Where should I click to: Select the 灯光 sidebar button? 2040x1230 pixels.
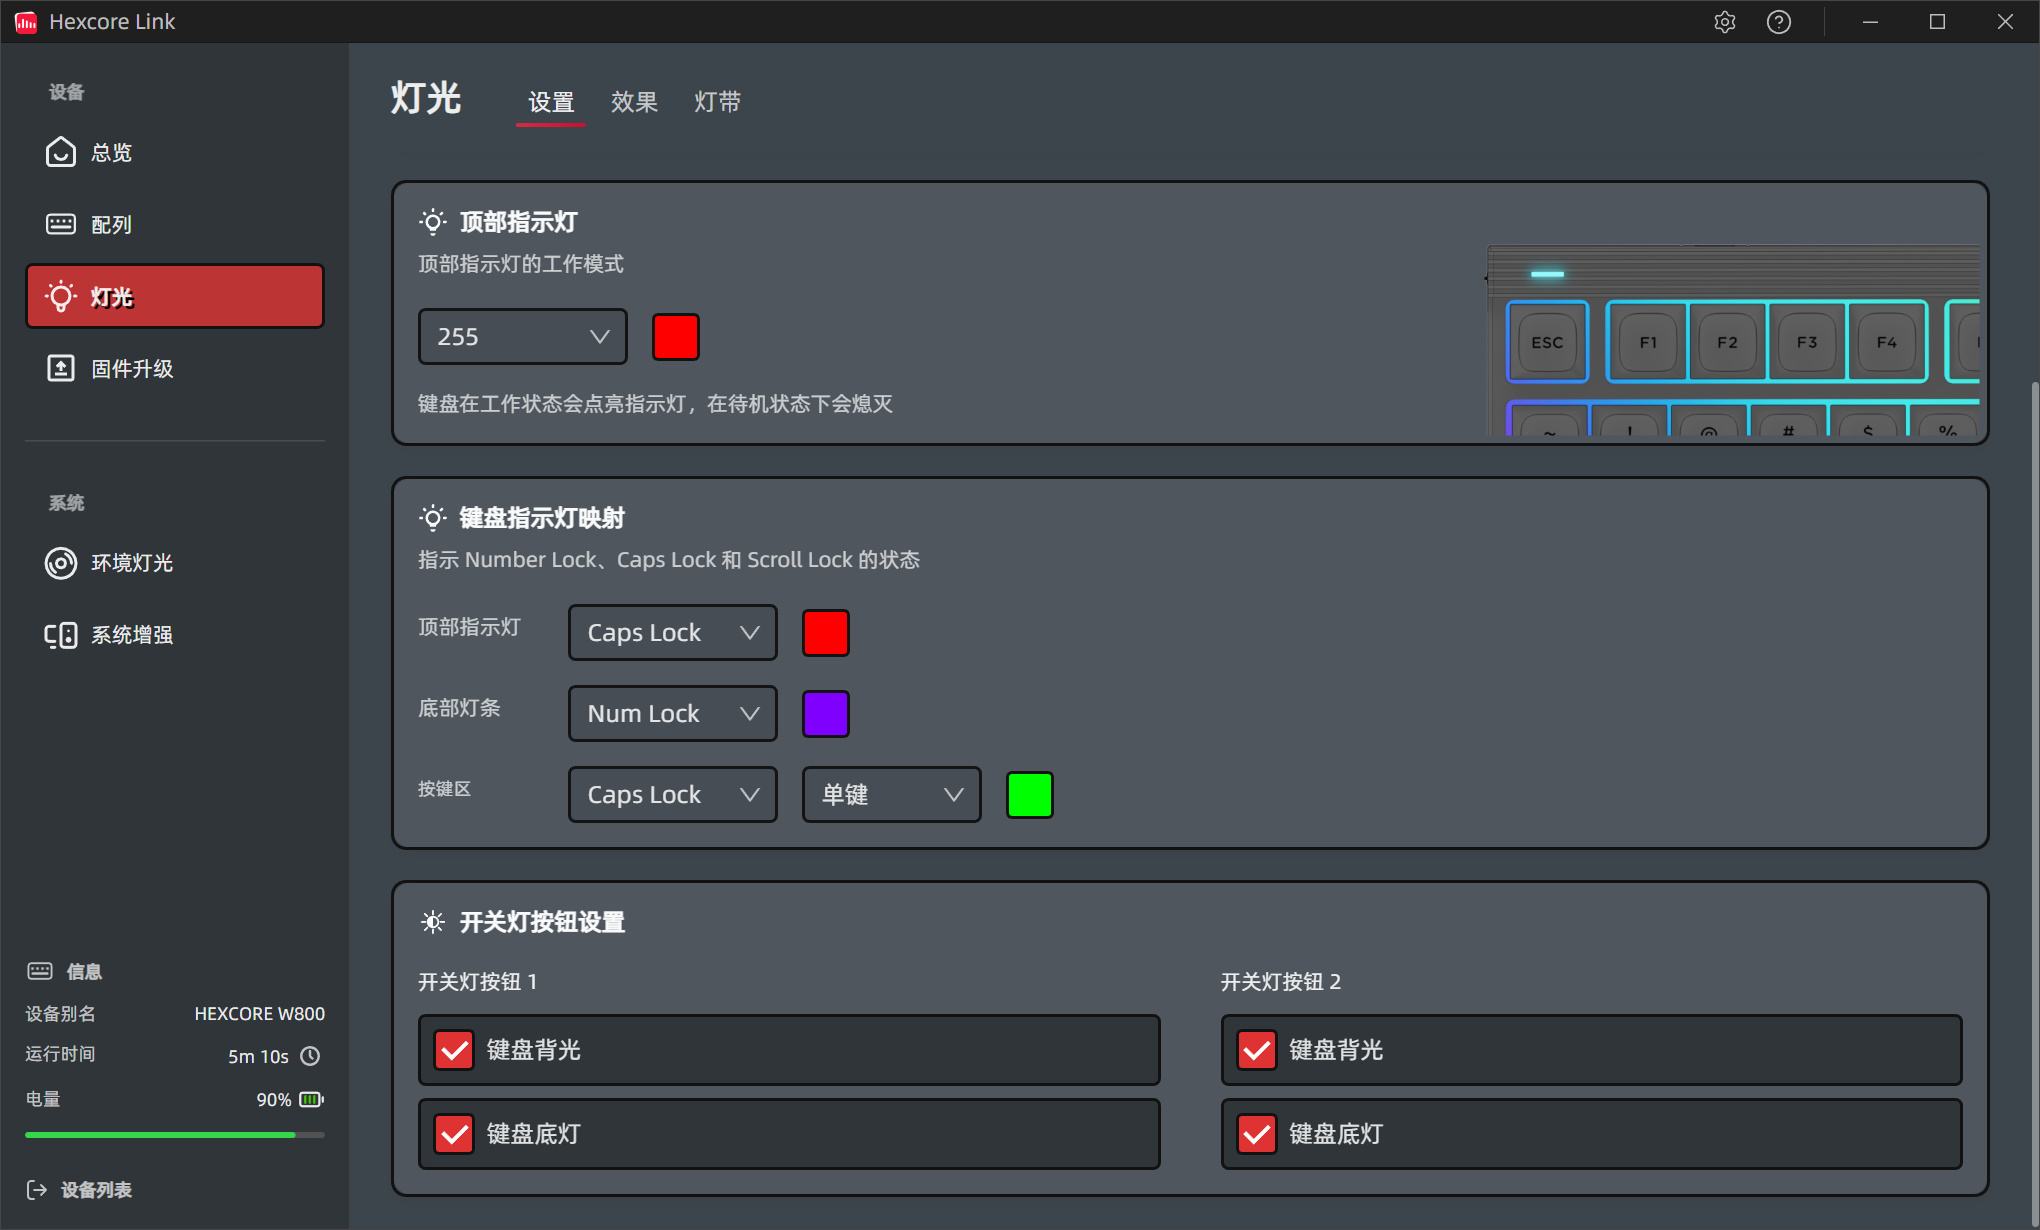[175, 297]
